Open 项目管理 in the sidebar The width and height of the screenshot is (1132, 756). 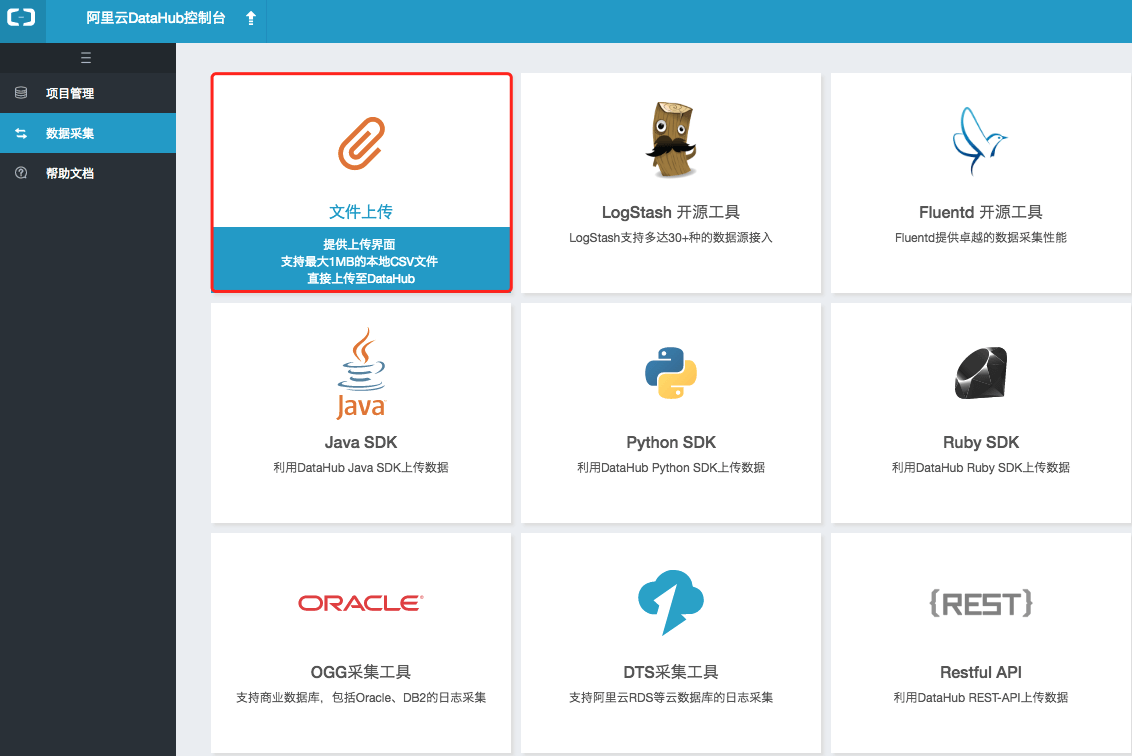(88, 93)
